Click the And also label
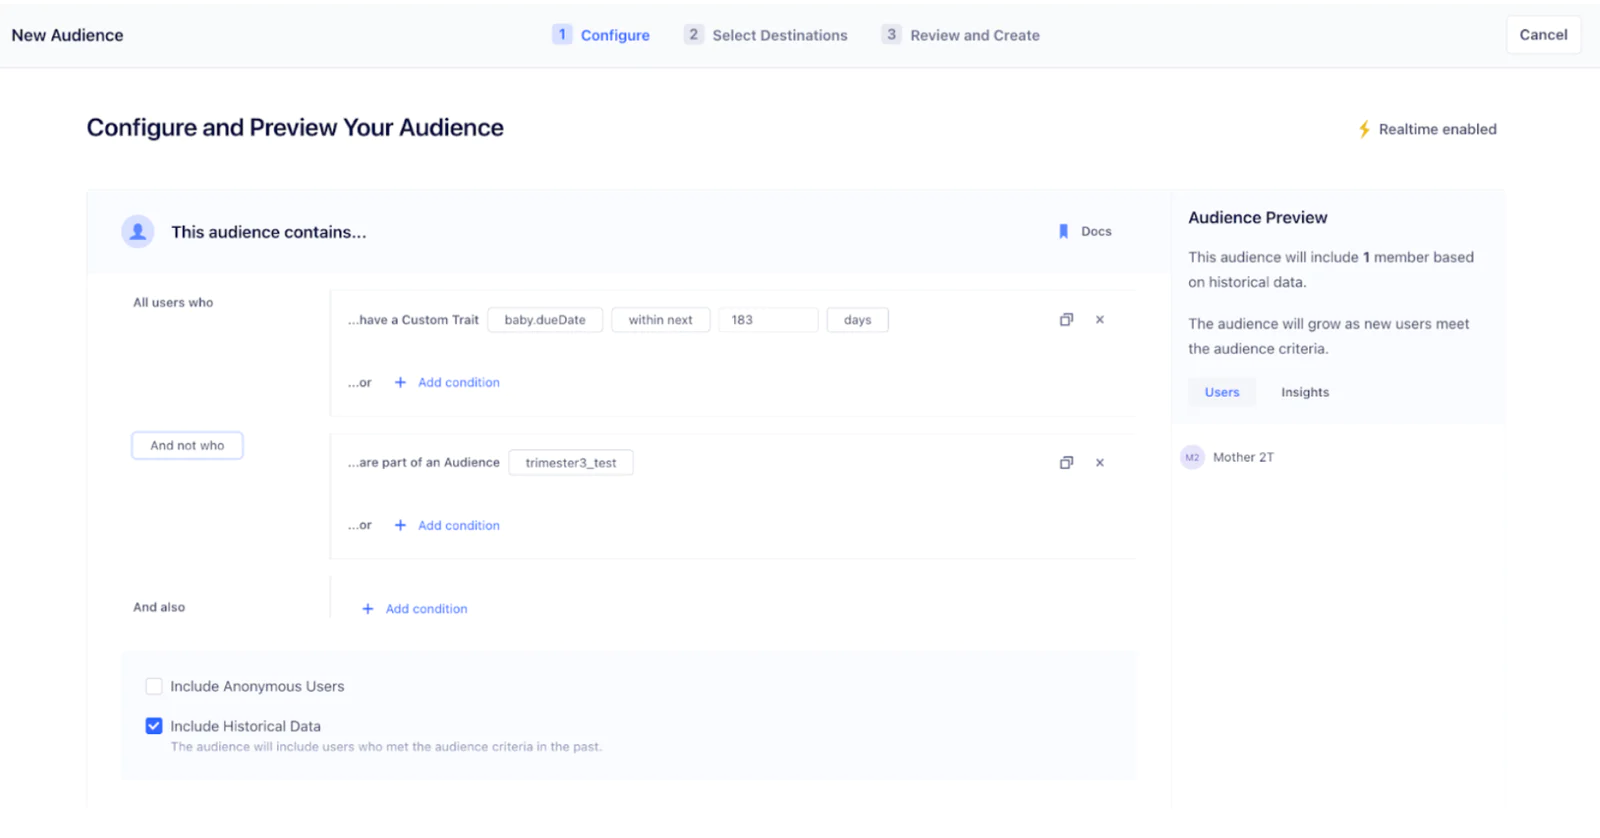 tap(159, 607)
